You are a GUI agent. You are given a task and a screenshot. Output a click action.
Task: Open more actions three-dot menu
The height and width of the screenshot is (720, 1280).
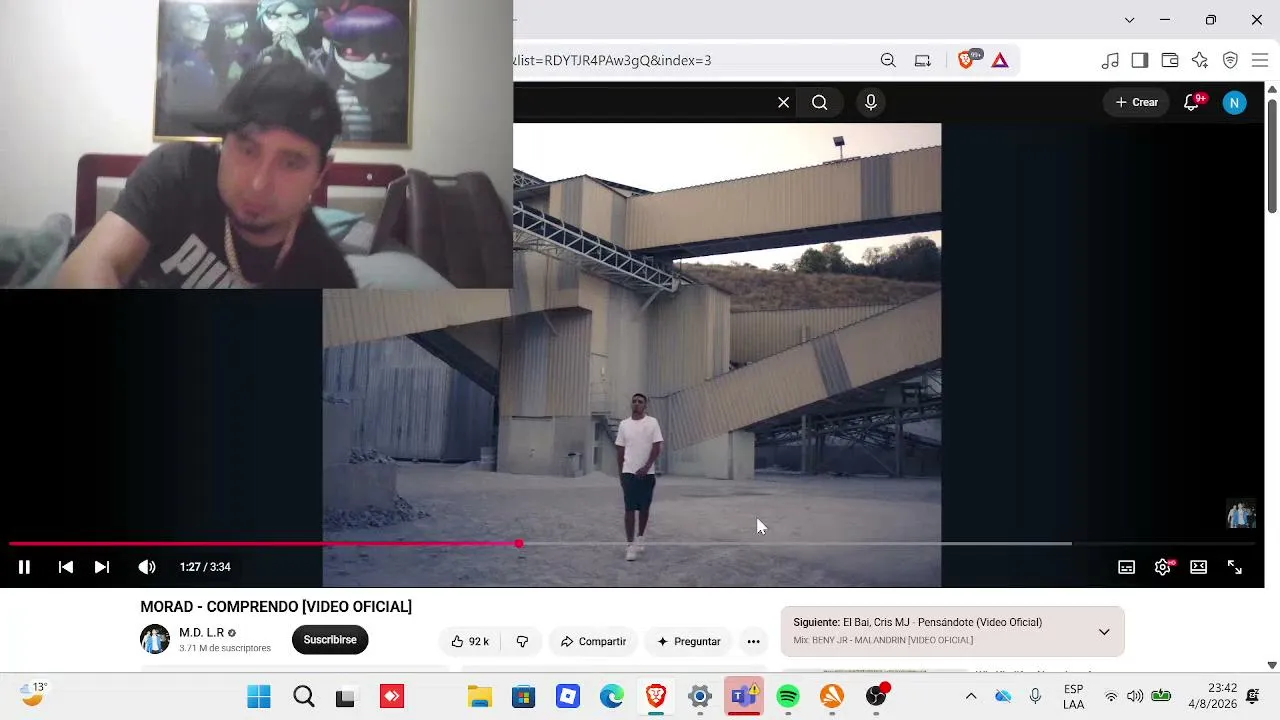tap(754, 641)
